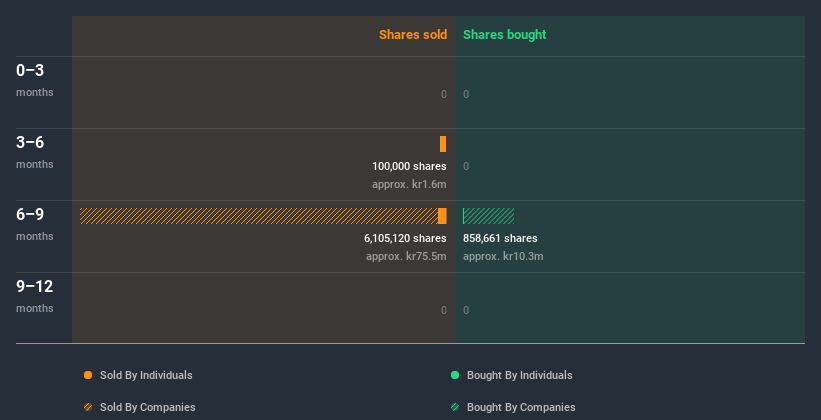Viewport: 821px width, 420px height.
Task: Click the approx. kr75.5m value
Action: click(406, 257)
